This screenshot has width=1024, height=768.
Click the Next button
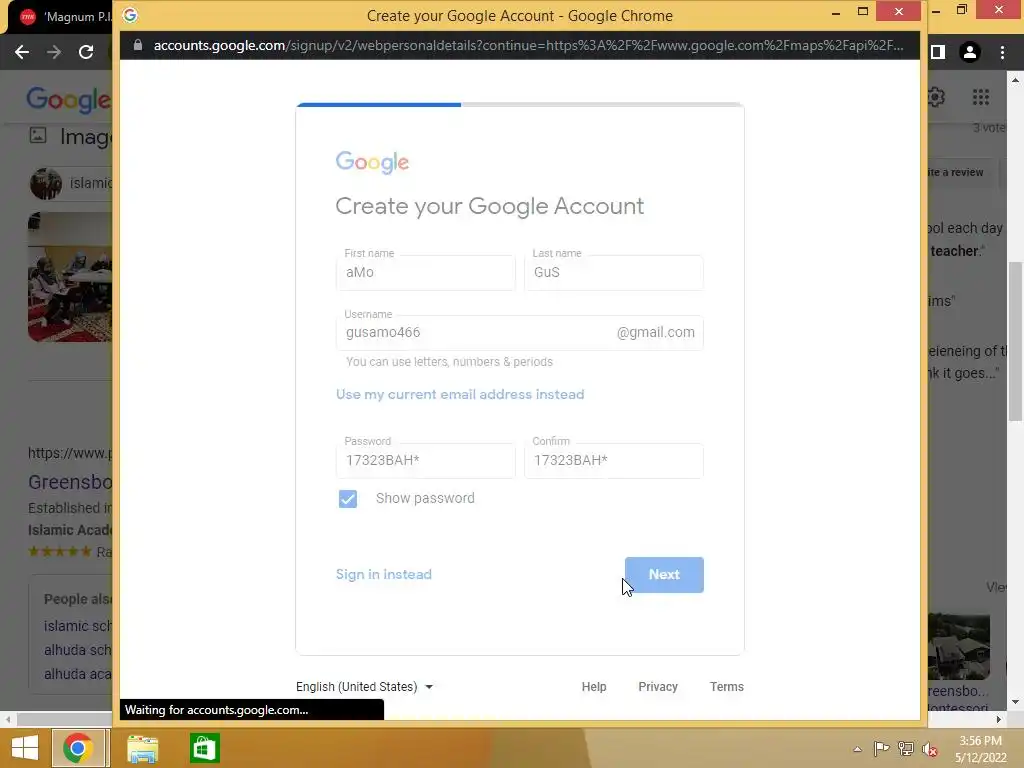[664, 575]
